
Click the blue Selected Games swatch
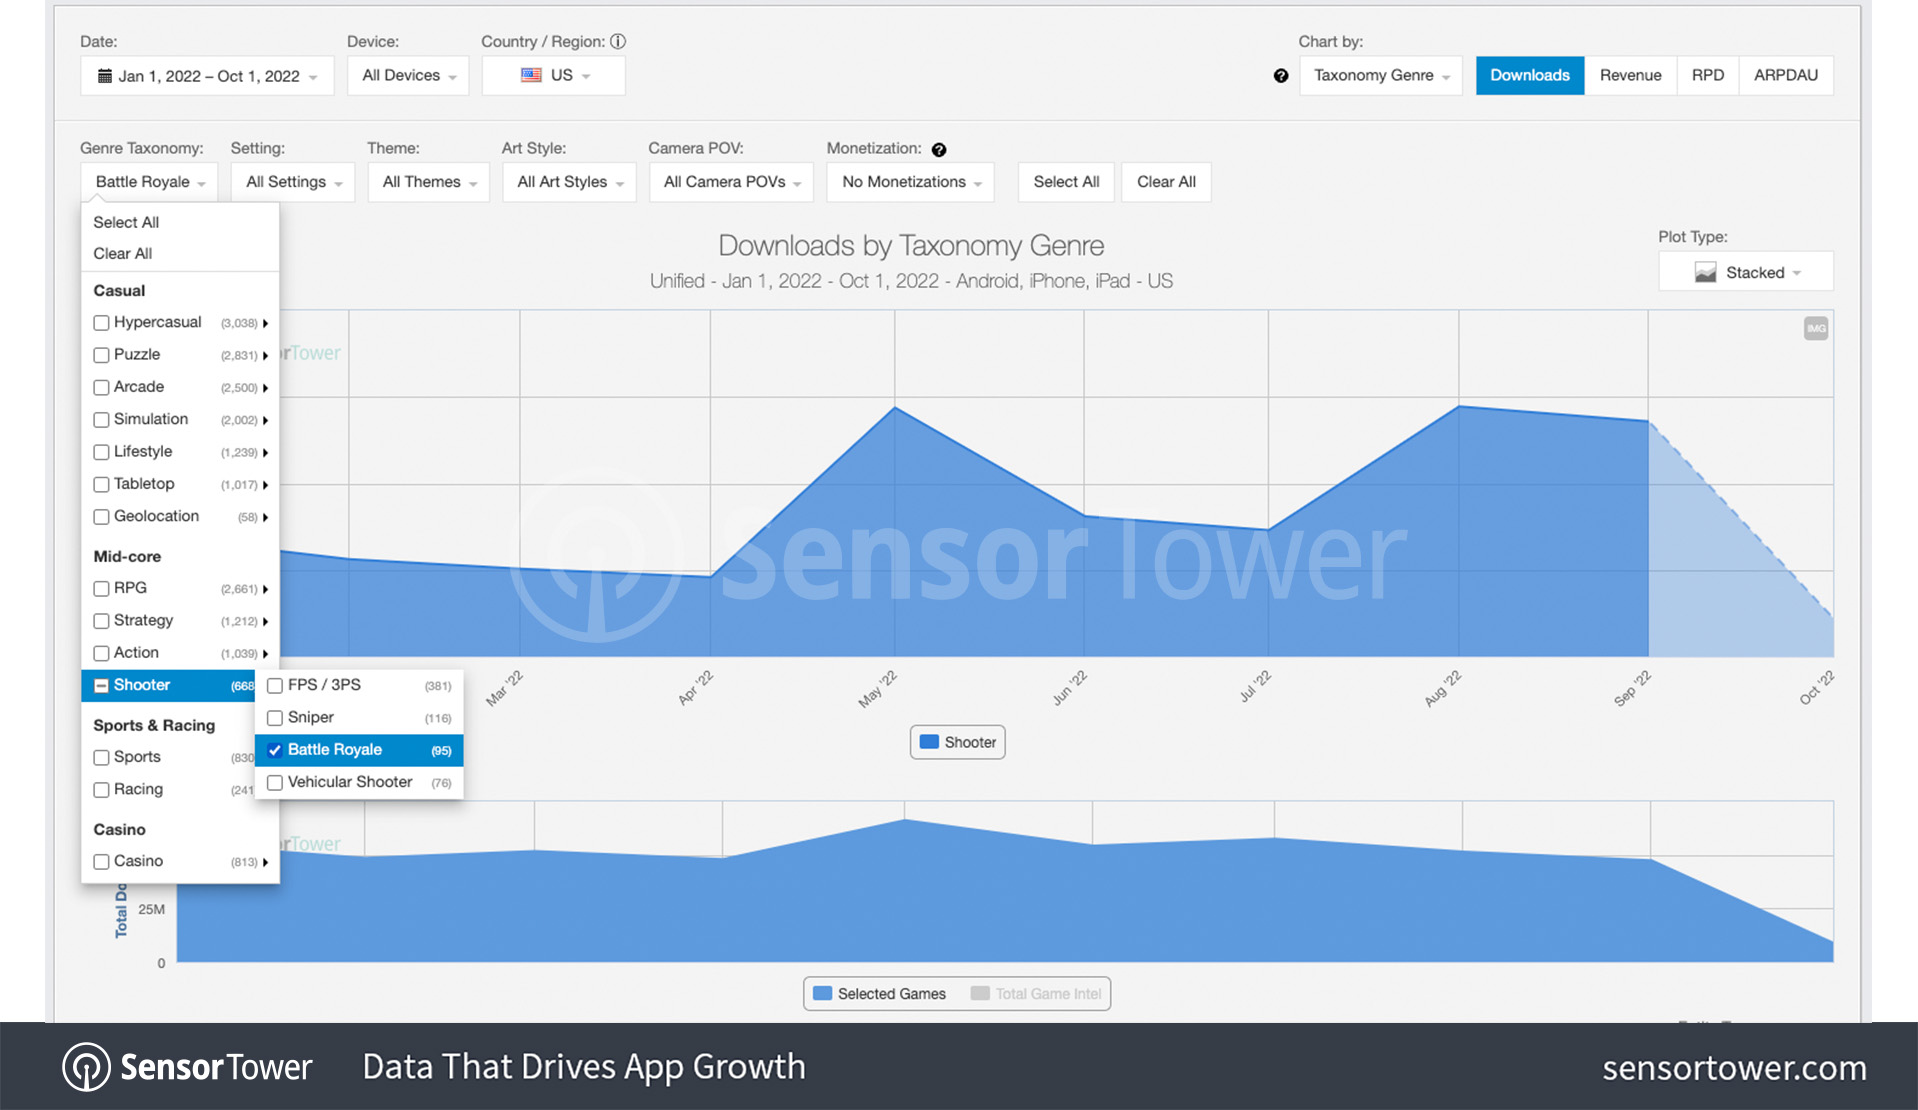(823, 994)
